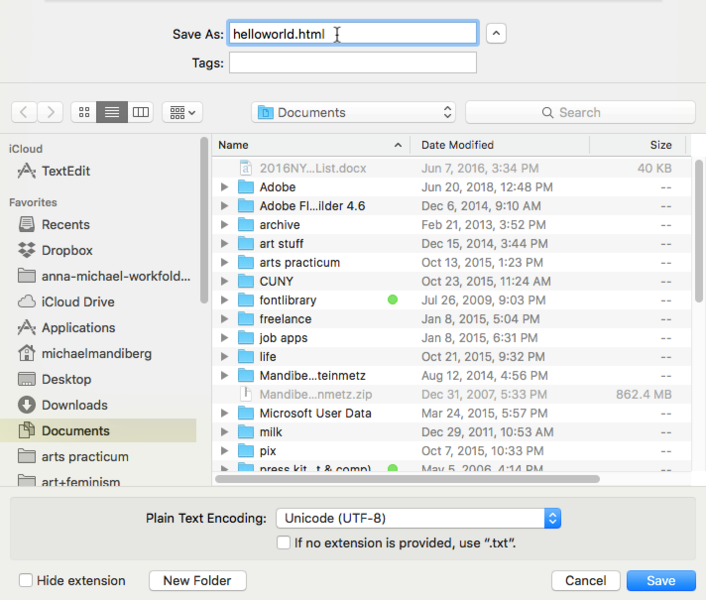The height and width of the screenshot is (600, 706).
Task: Open the Documents location dropdown
Action: point(354,112)
